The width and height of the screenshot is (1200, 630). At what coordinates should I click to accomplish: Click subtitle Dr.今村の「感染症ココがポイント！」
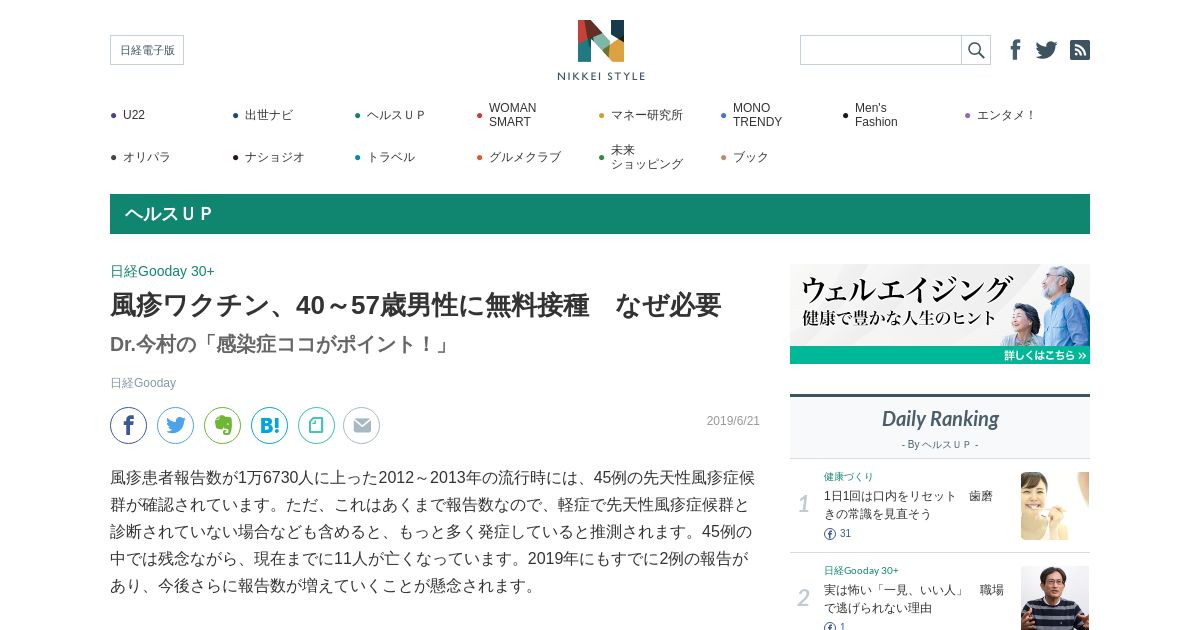click(x=280, y=344)
